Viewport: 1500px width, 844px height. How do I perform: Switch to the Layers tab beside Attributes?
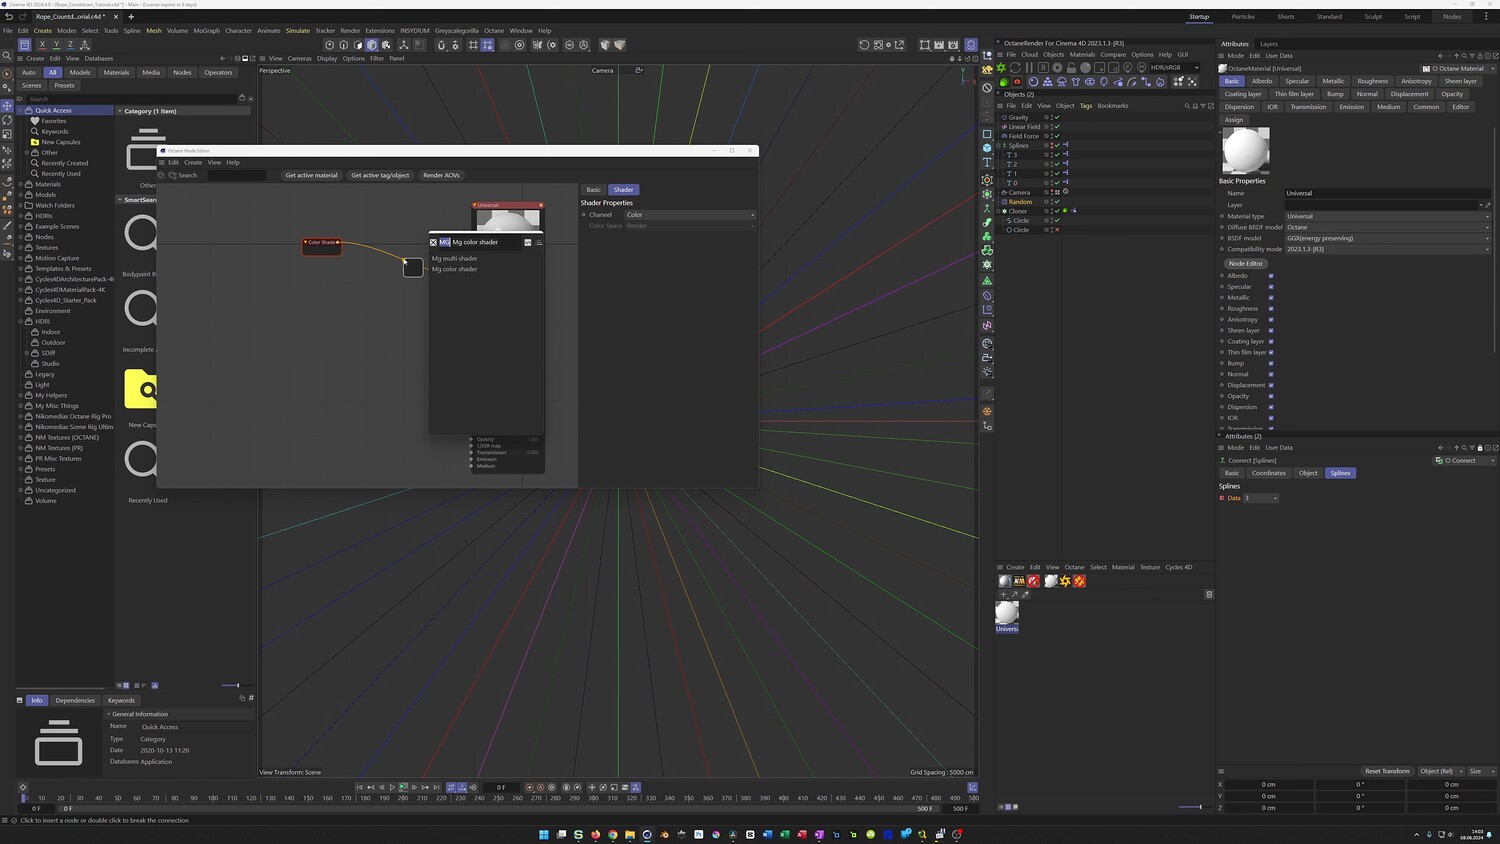point(1268,44)
